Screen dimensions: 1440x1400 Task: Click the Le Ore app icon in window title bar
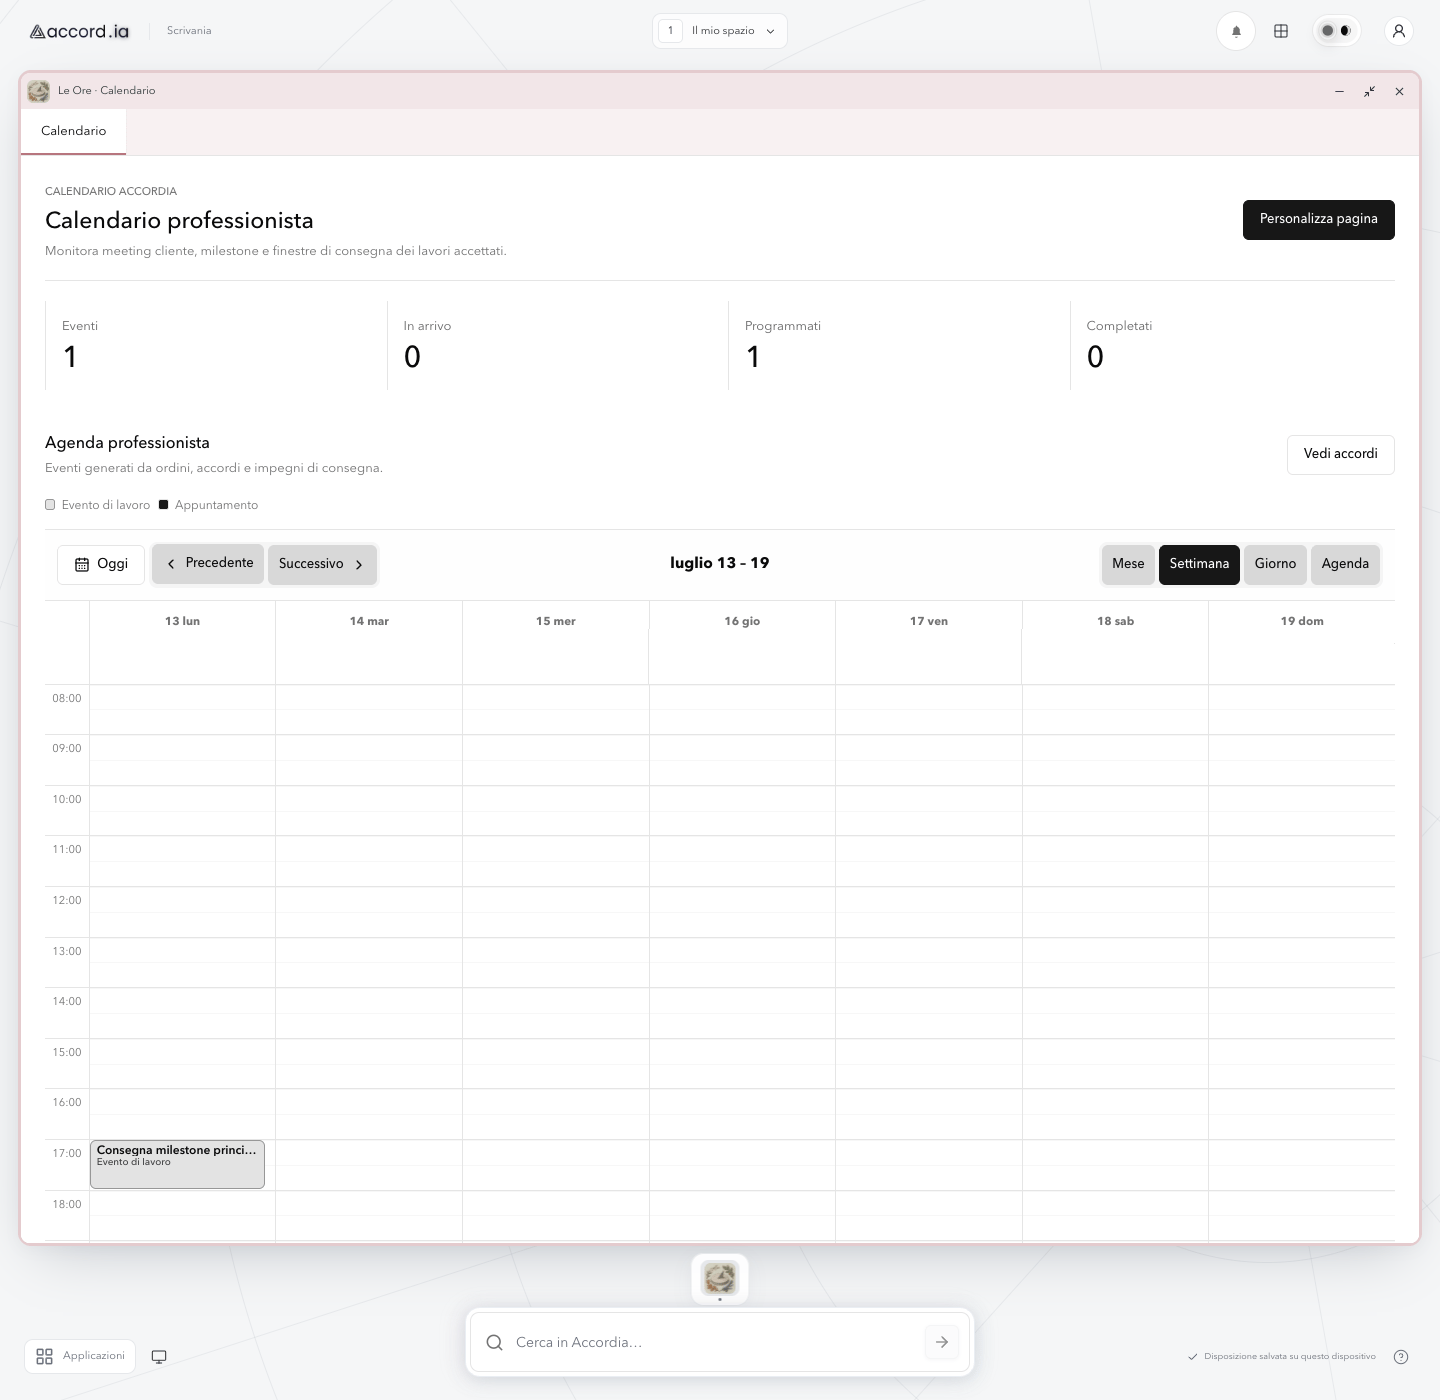click(x=39, y=91)
